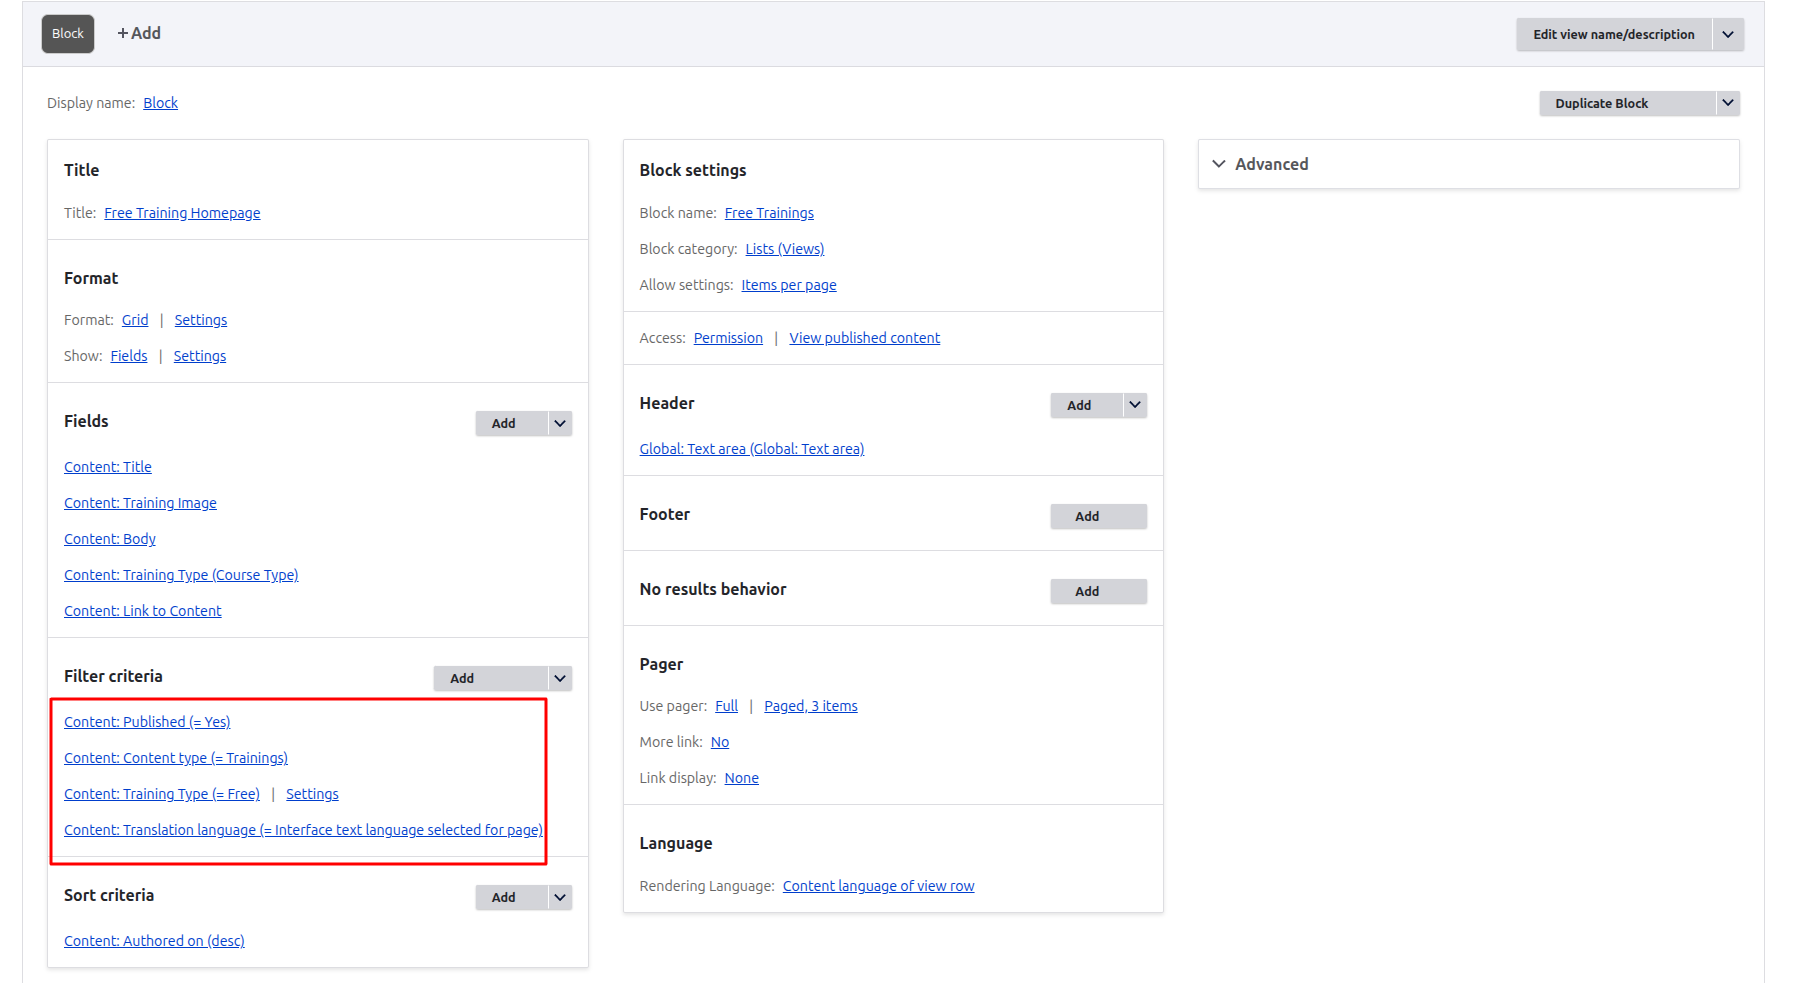Open dropdown arrow beside Duplicate Block
Screen dimensions: 1793x983
(1728, 103)
